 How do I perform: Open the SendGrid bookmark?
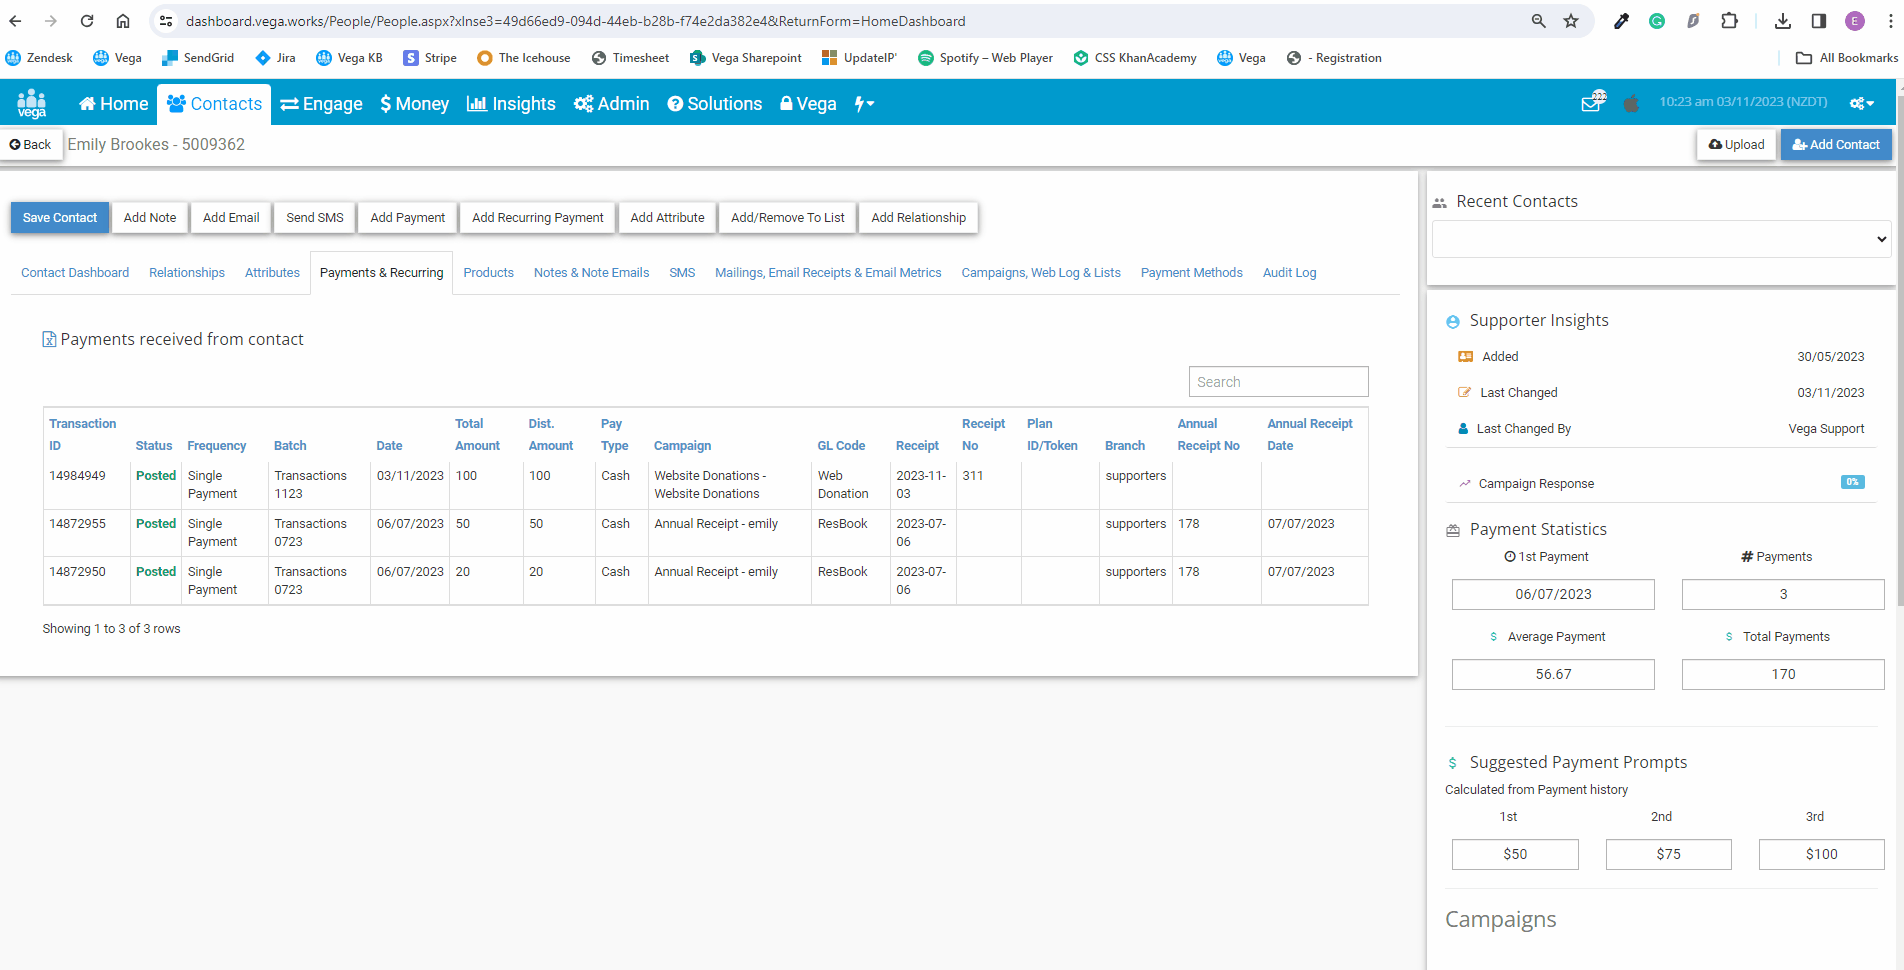coord(198,58)
